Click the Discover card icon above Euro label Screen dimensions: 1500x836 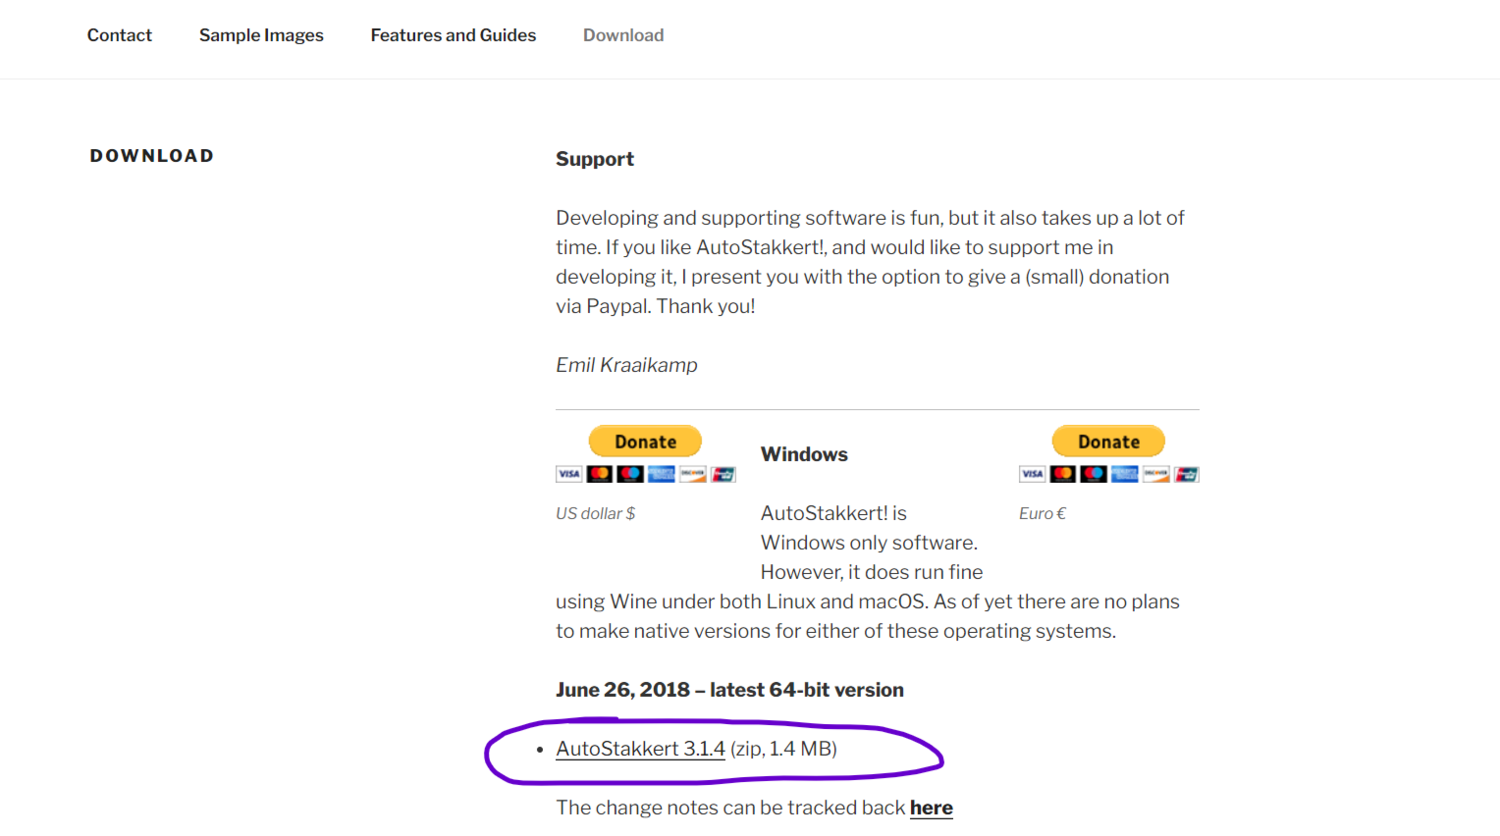(x=1156, y=474)
